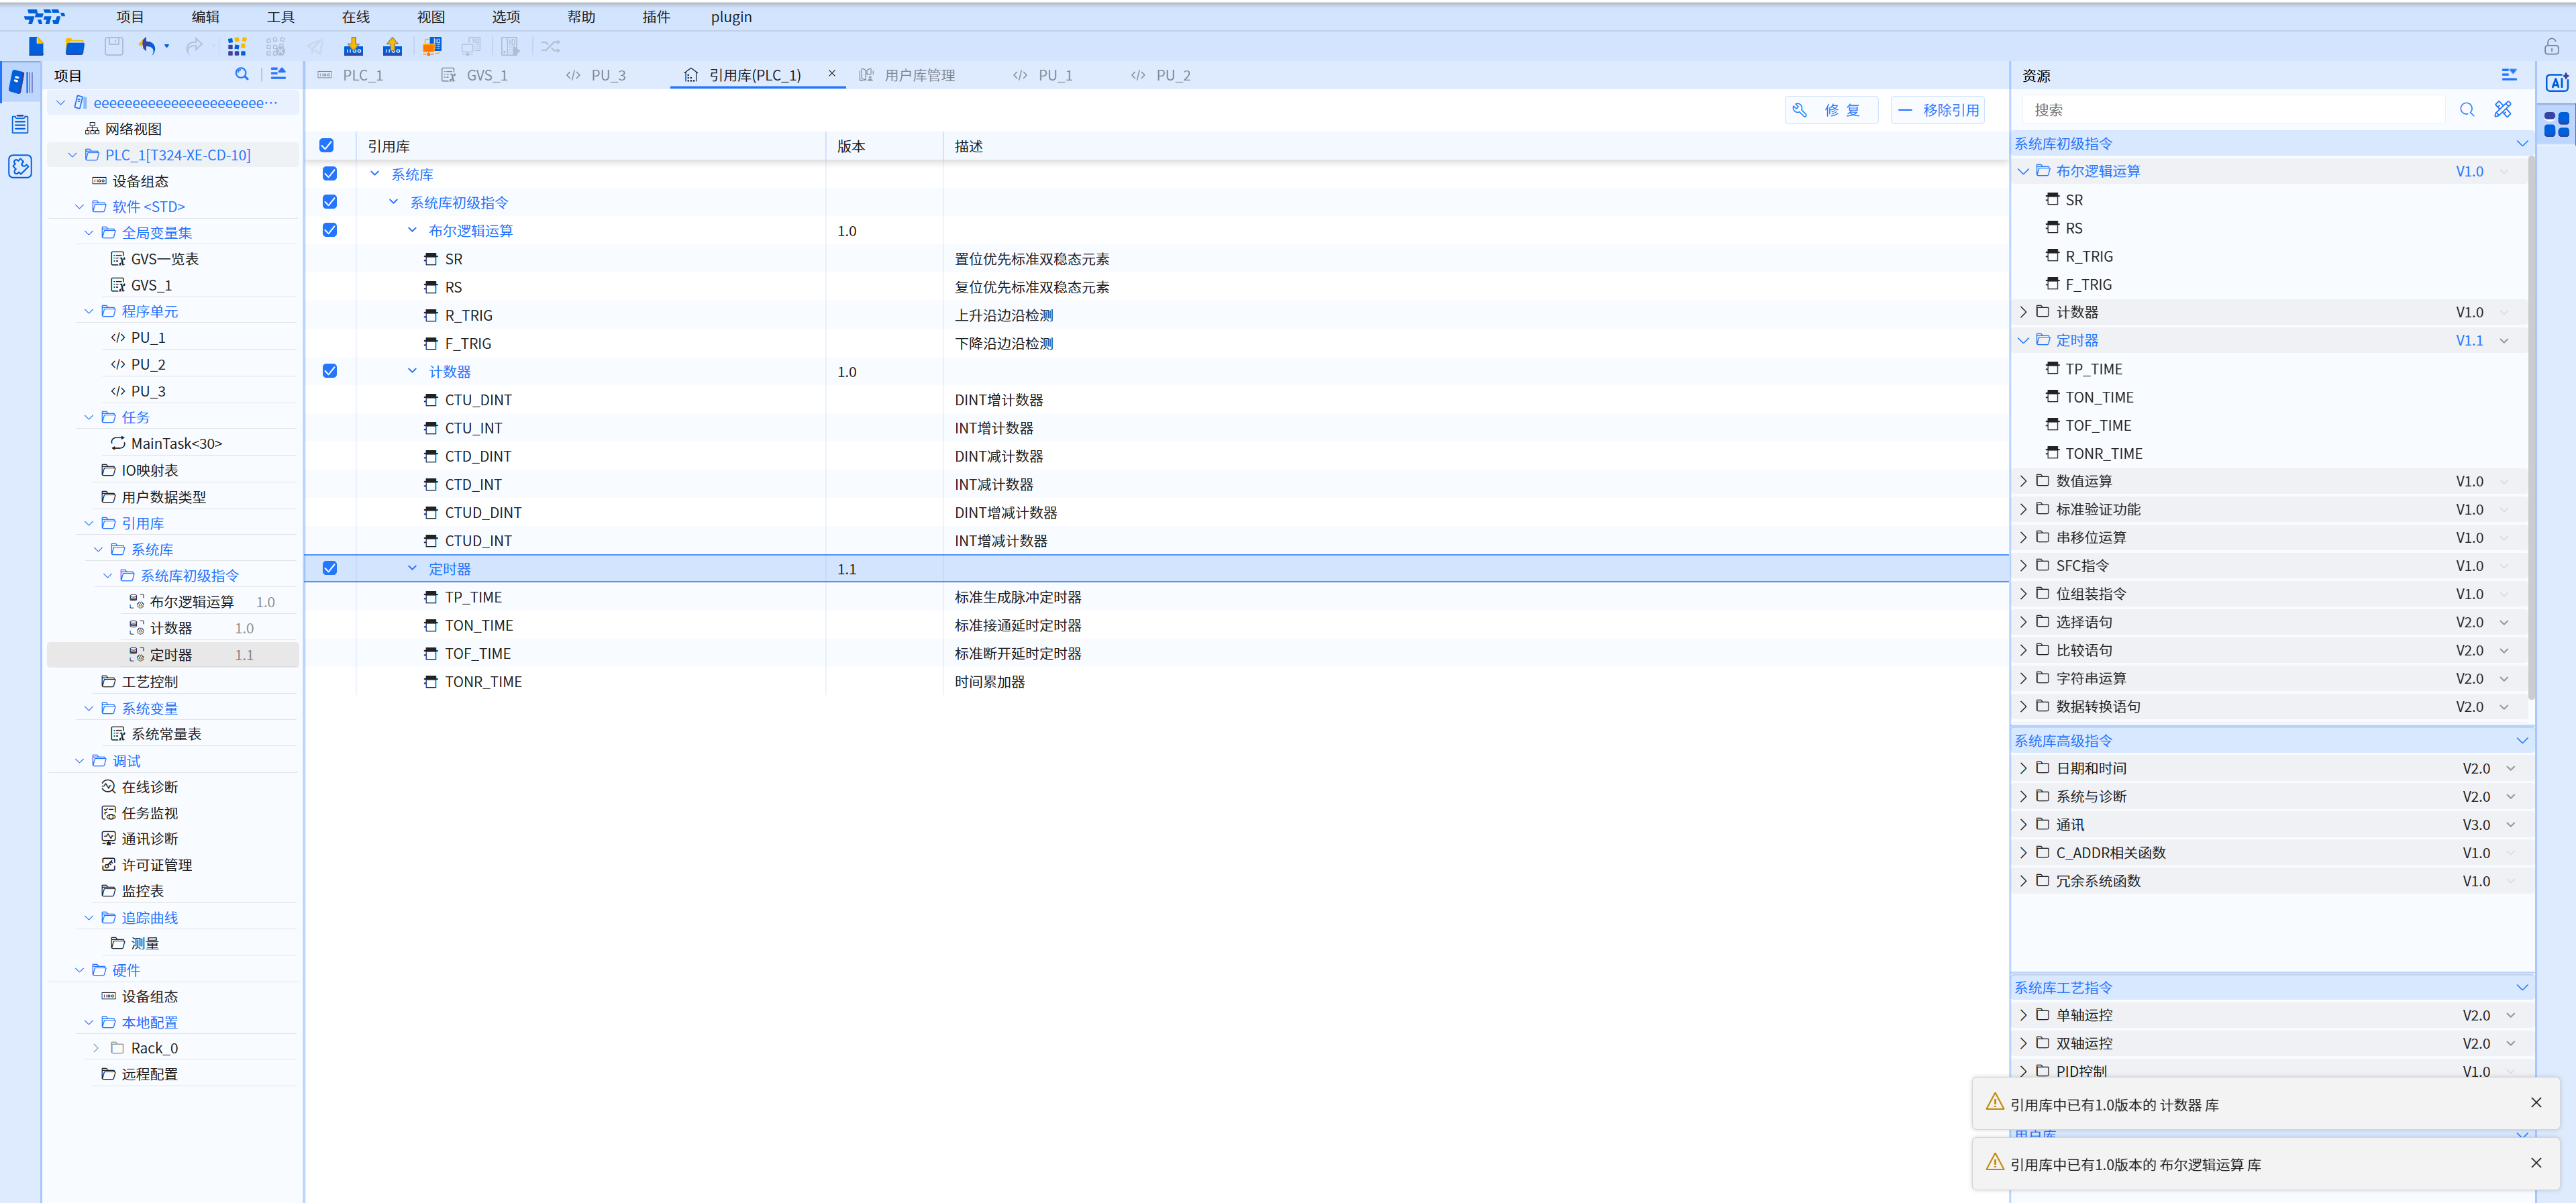Open the 定时器 V1.1 version dropdown

[x=2504, y=341]
